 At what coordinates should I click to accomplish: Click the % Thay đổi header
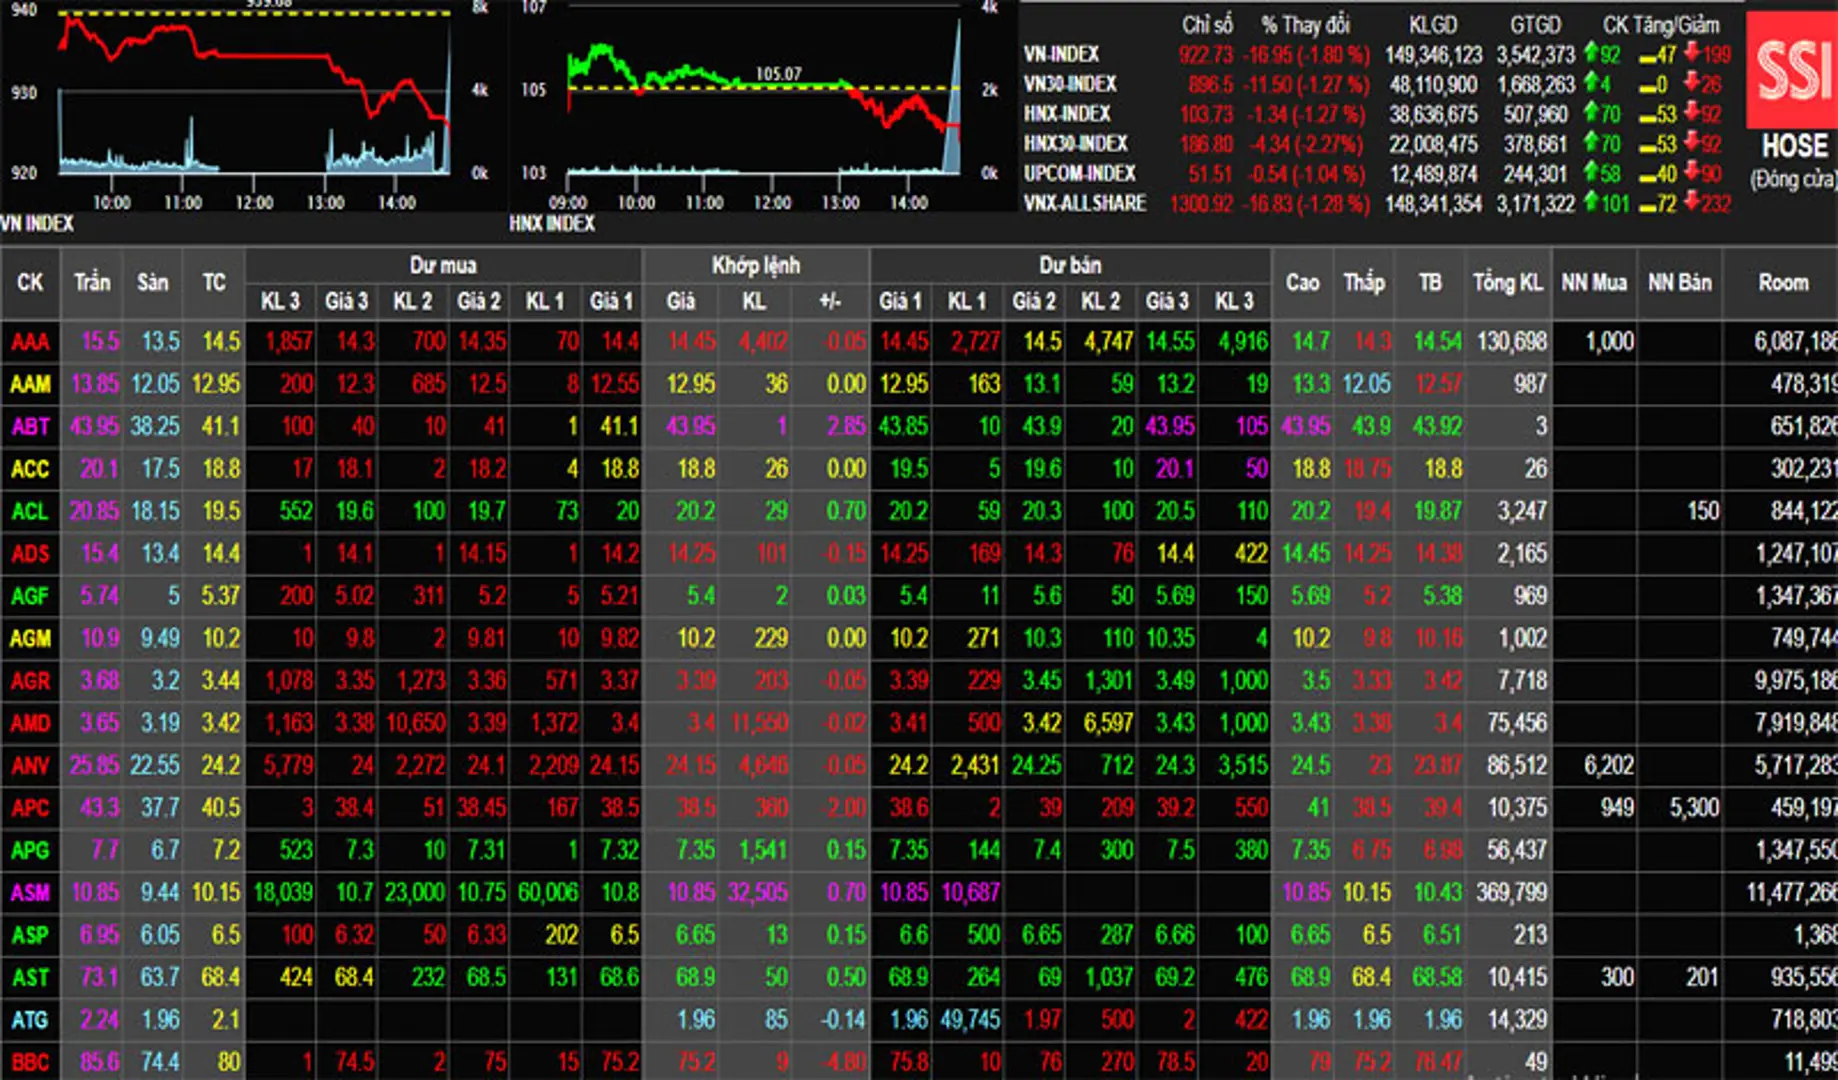[1305, 24]
